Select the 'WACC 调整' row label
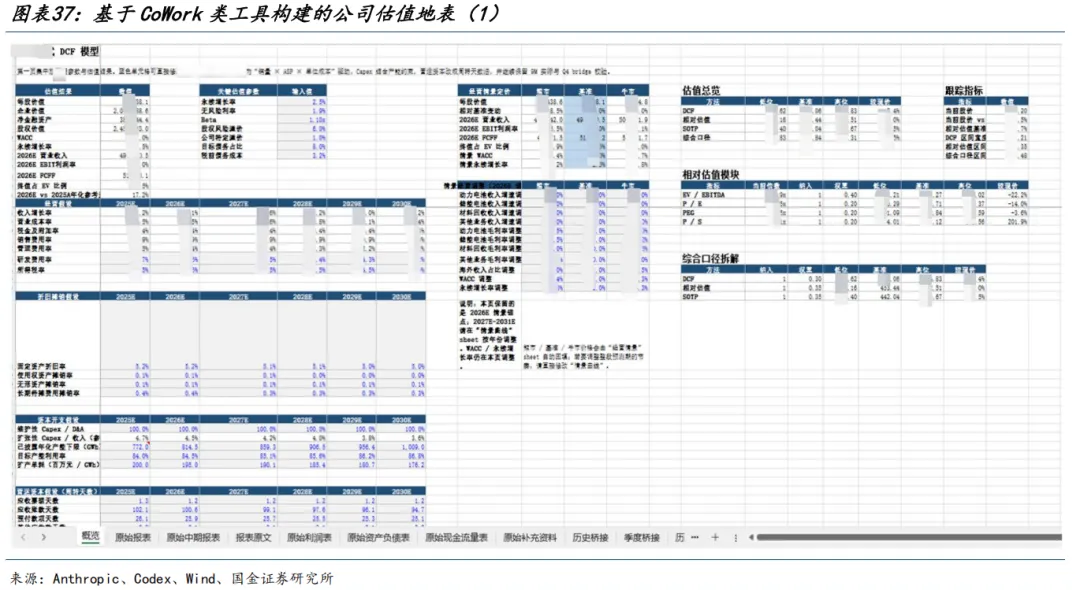 click(476, 279)
